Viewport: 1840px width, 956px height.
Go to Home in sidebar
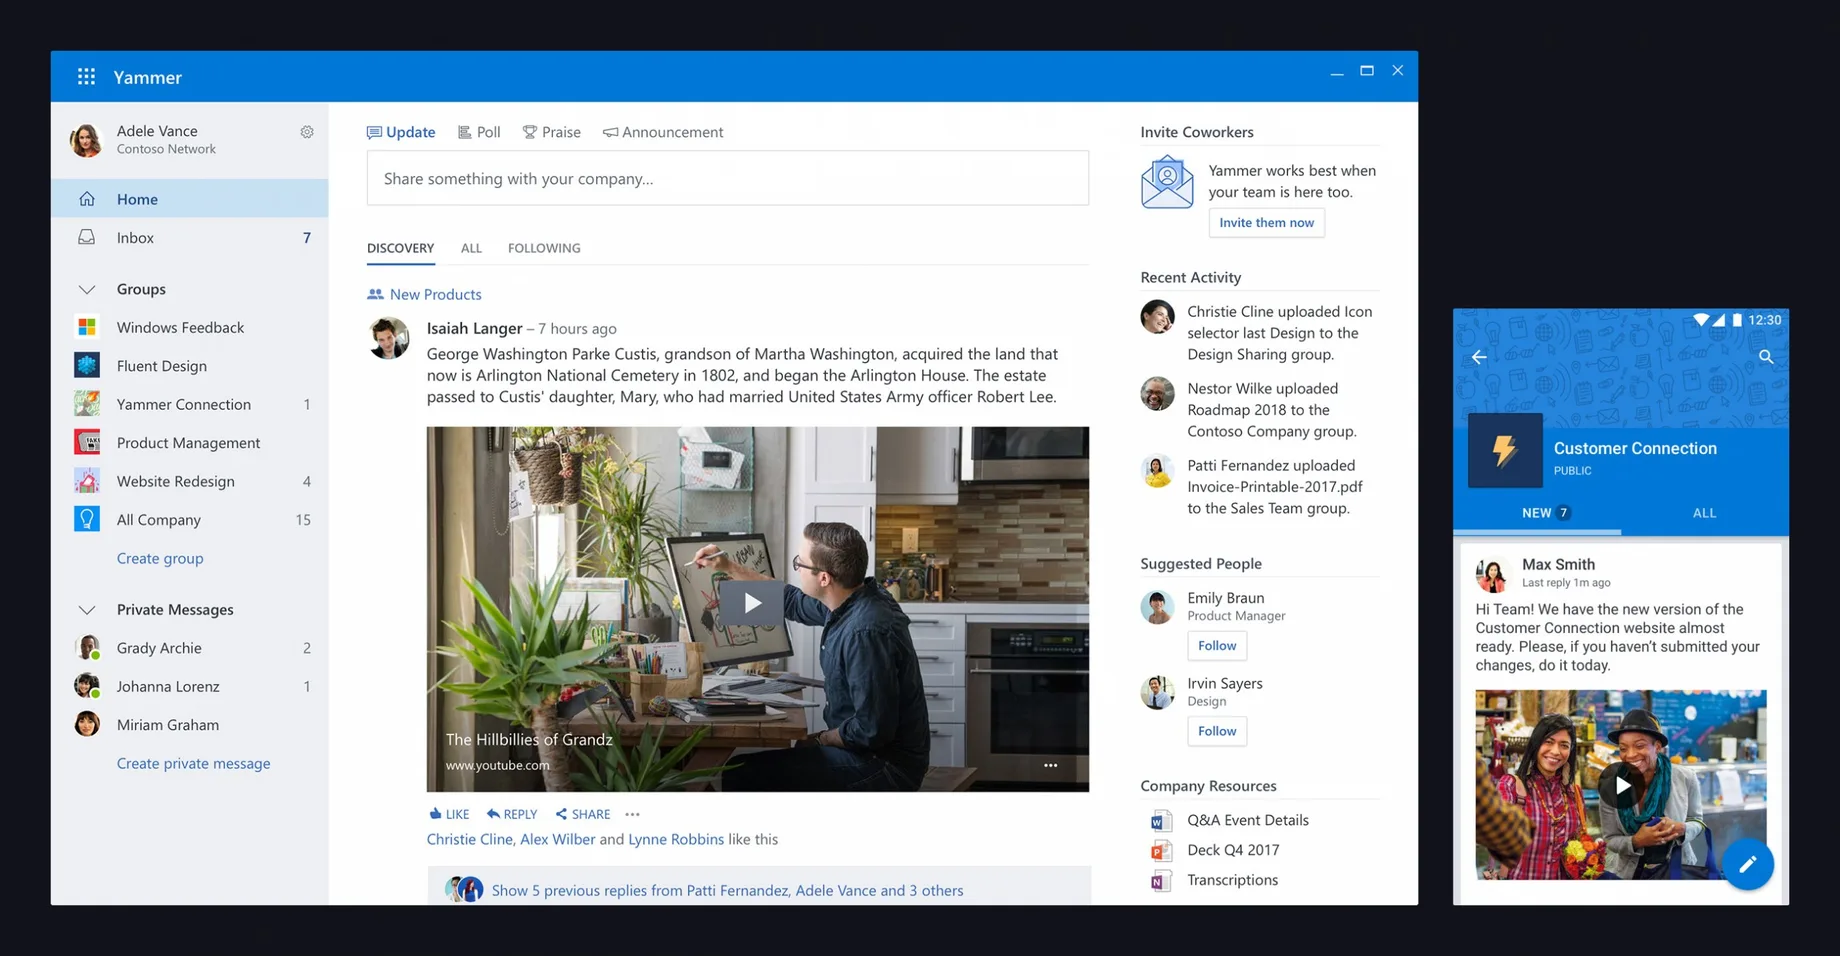[189, 199]
